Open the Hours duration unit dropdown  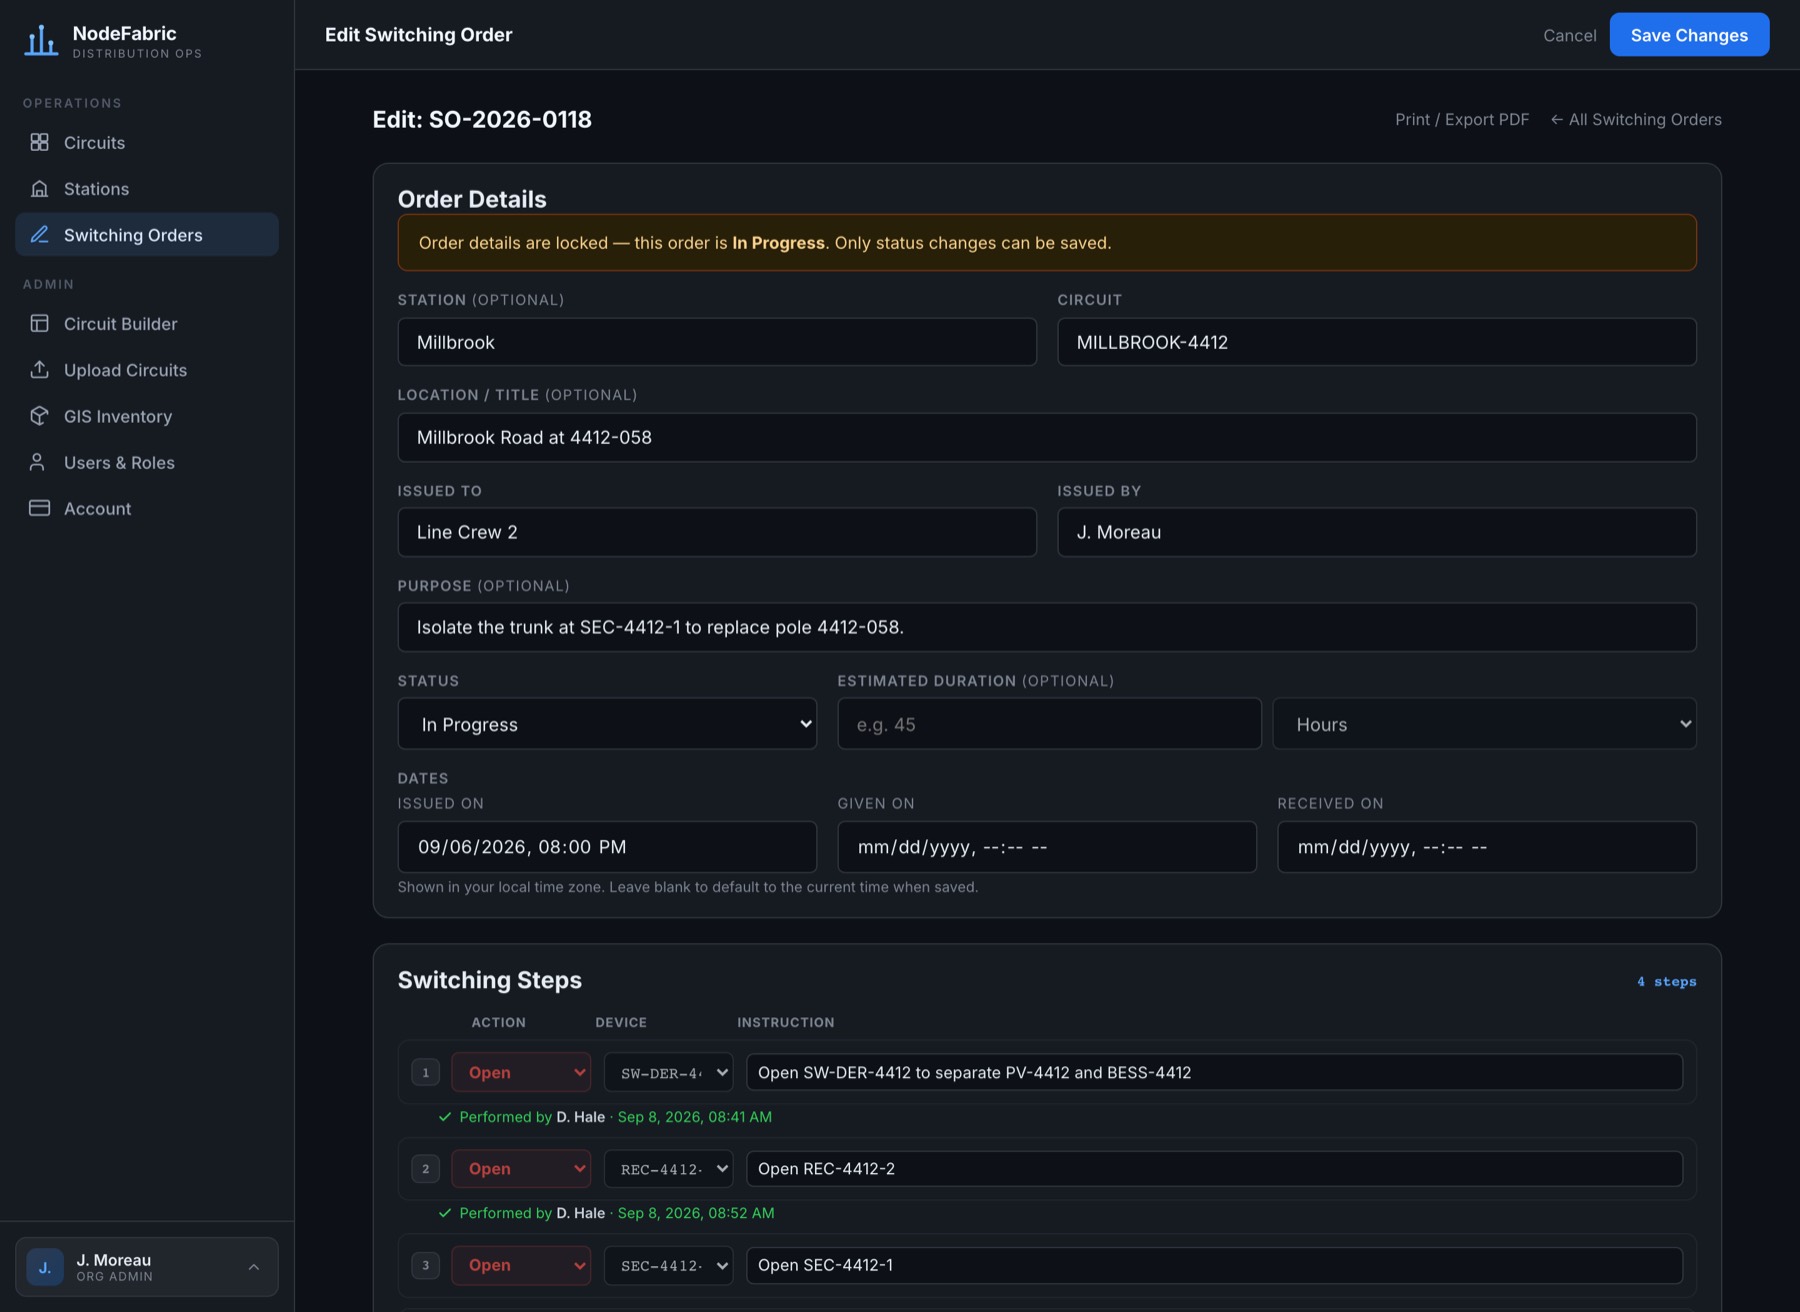pos(1484,724)
